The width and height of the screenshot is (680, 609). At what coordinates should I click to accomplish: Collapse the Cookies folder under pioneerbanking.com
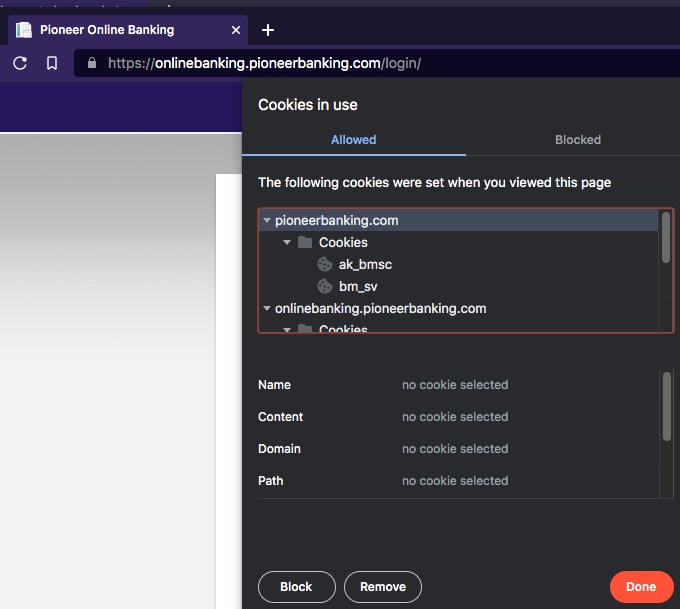click(287, 242)
